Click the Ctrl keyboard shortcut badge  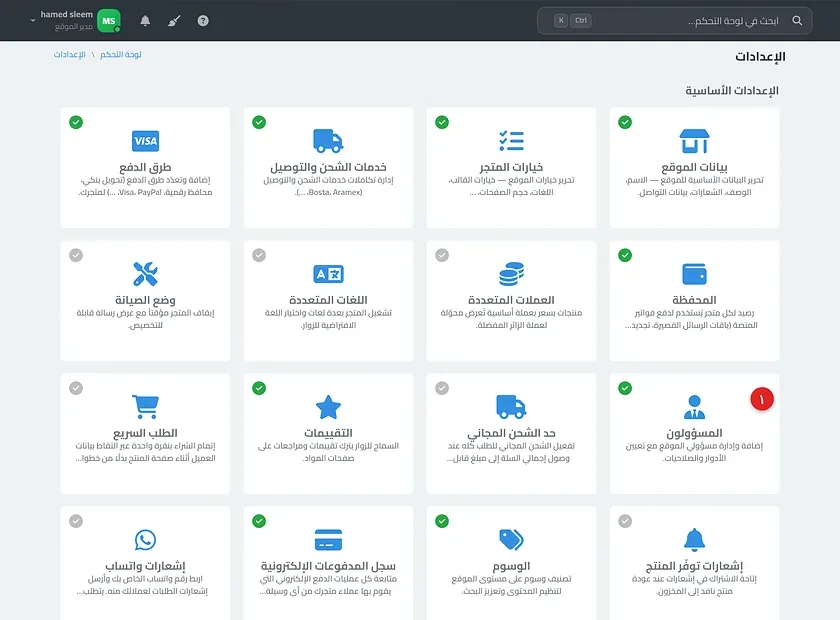point(581,20)
